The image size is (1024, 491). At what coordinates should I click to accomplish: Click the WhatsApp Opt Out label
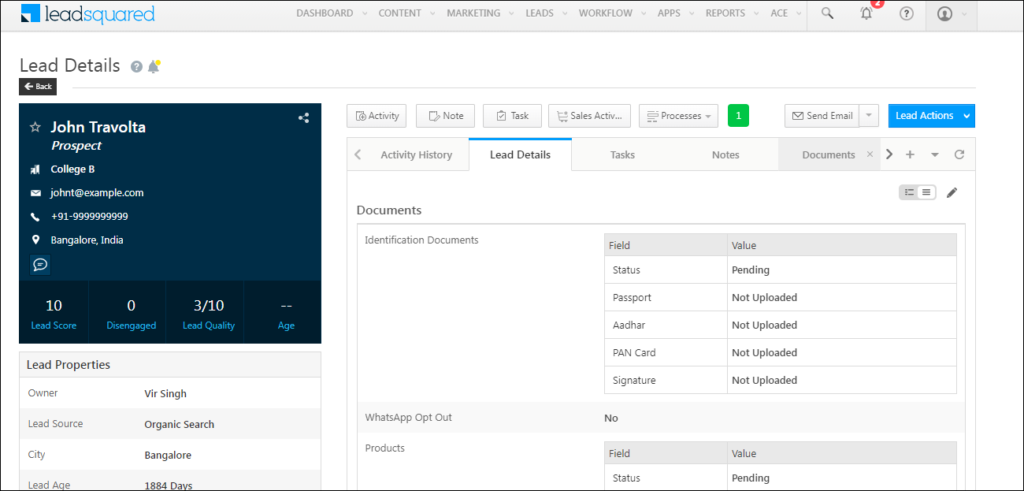click(408, 417)
